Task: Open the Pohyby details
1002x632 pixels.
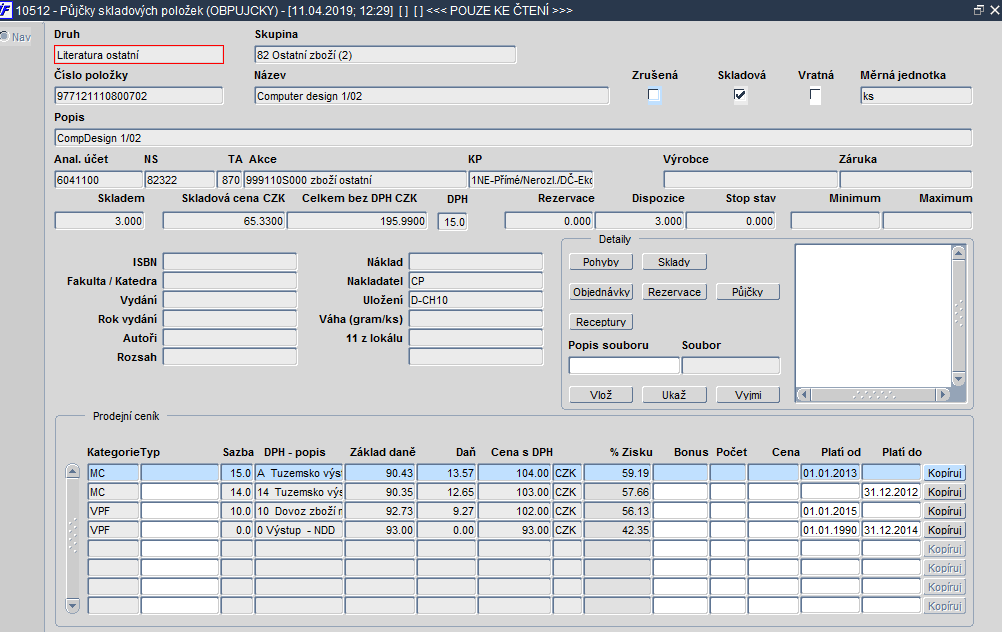Action: click(x=601, y=262)
